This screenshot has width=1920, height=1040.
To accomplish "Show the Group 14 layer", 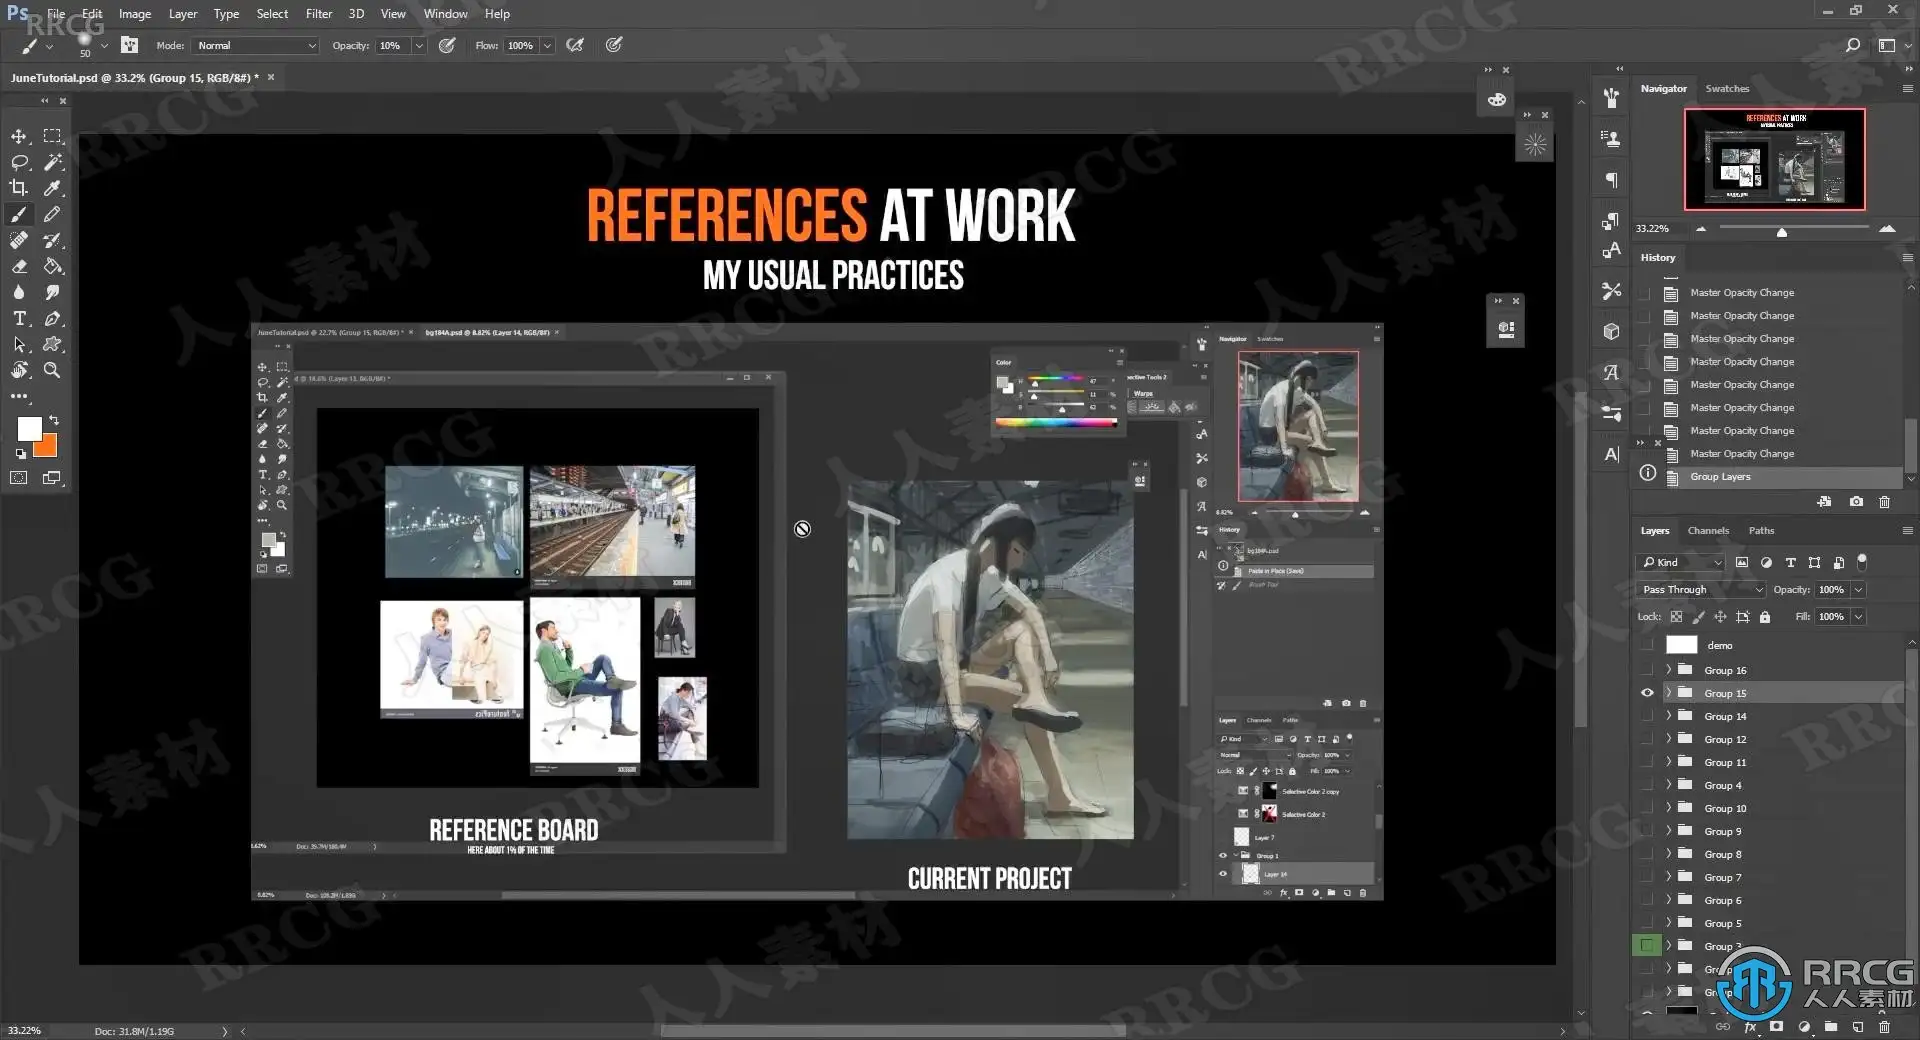I will 1647,716.
